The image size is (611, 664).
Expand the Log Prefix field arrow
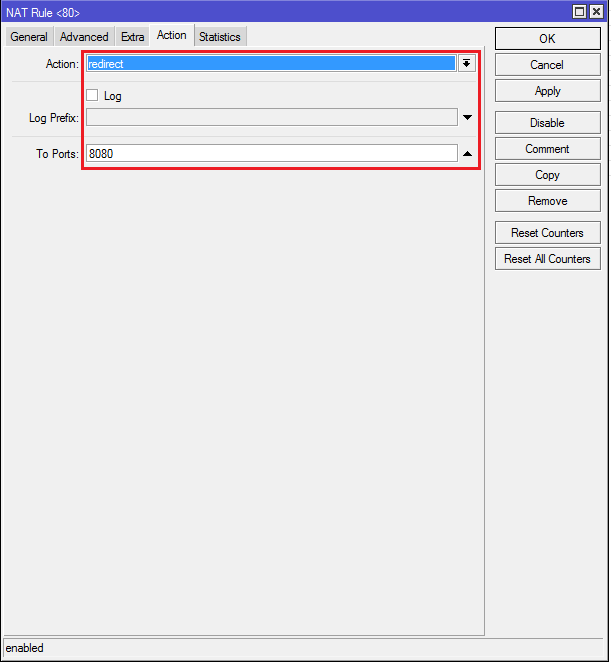coord(467,118)
